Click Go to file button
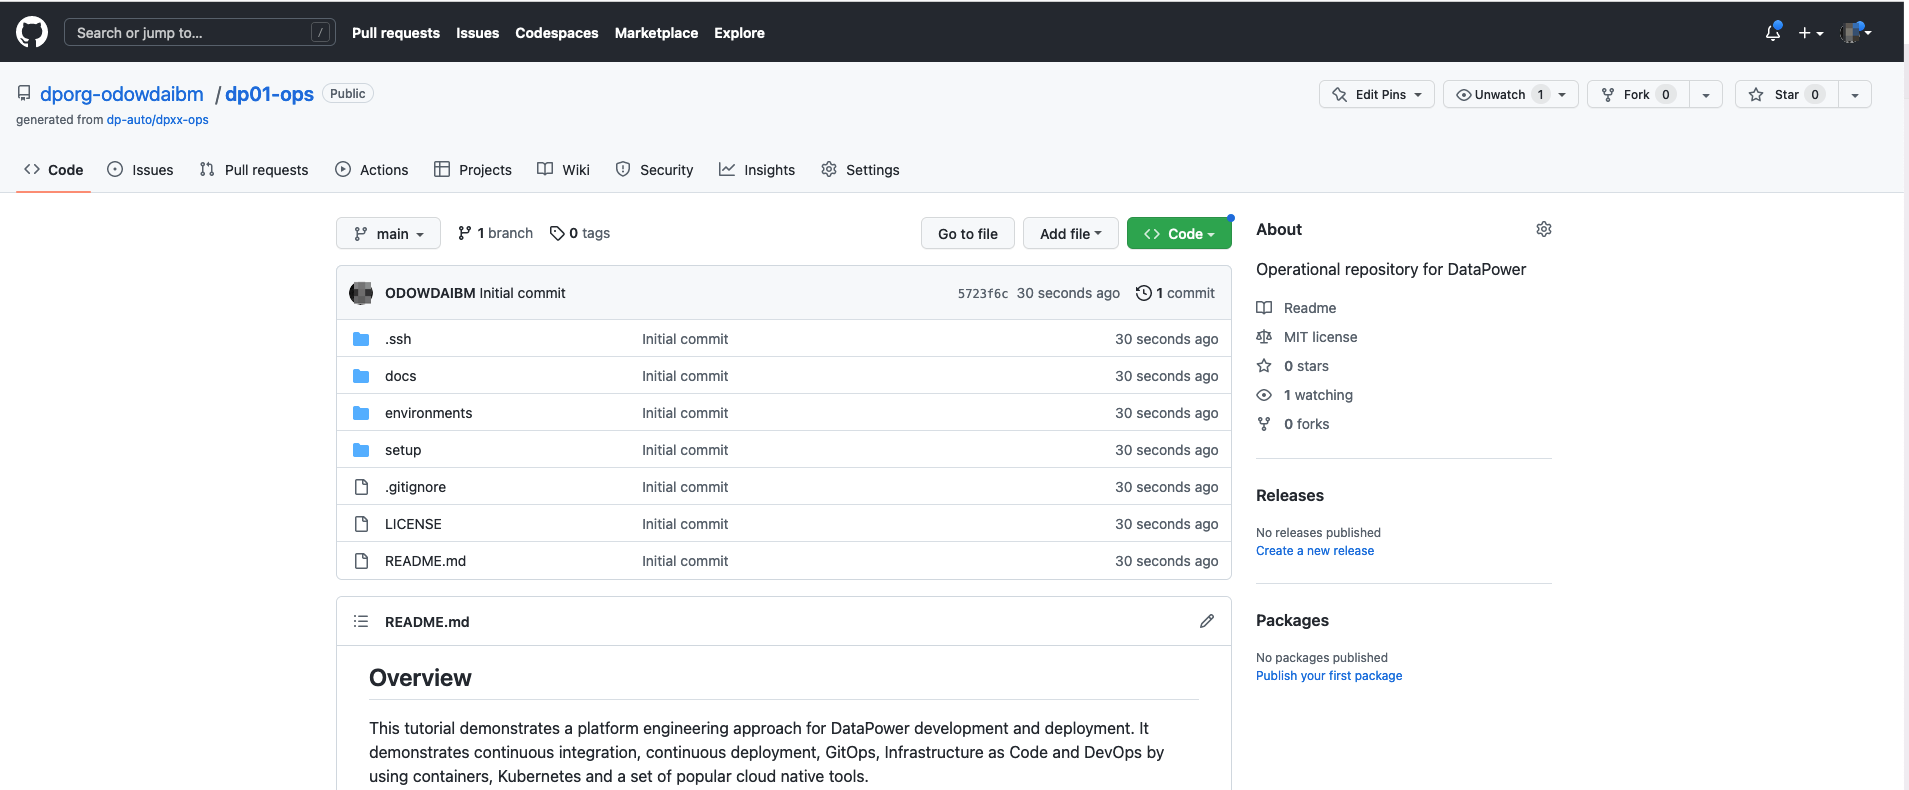Screen dimensions: 1909x790 coord(968,233)
